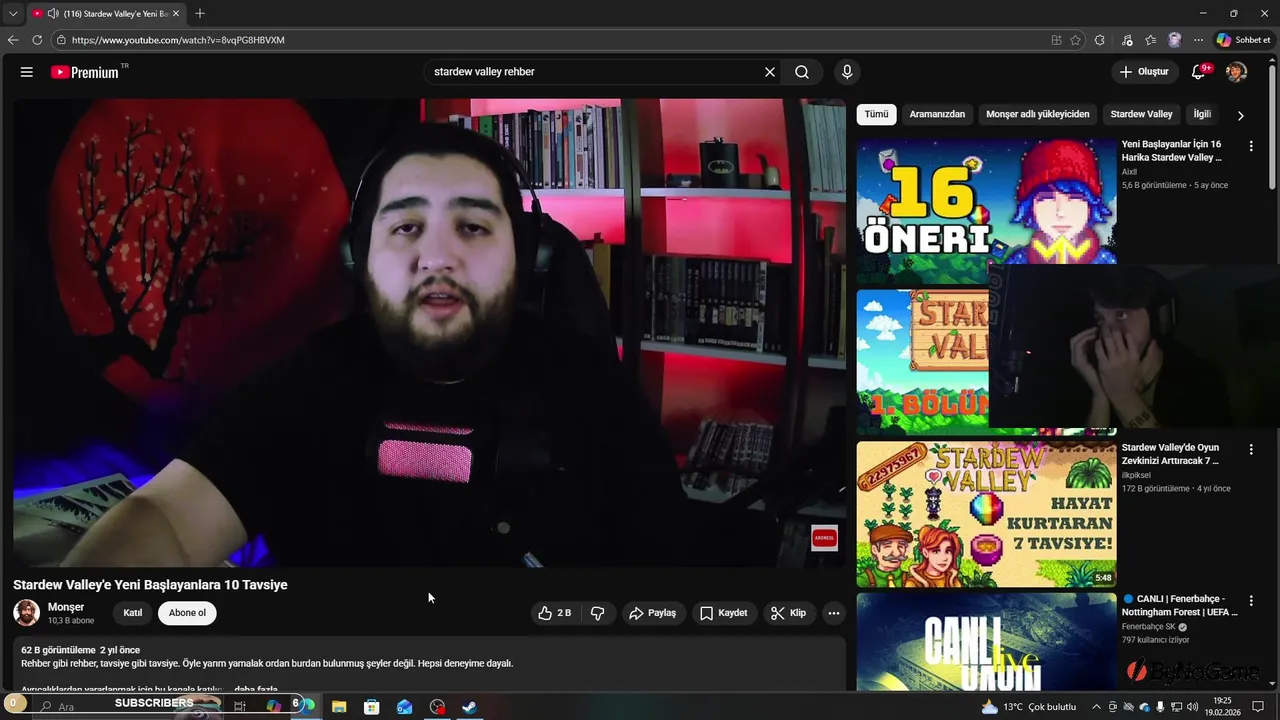Open the Oluştur create menu
Screen dimensions: 1280x720
pyautogui.click(x=1144, y=72)
